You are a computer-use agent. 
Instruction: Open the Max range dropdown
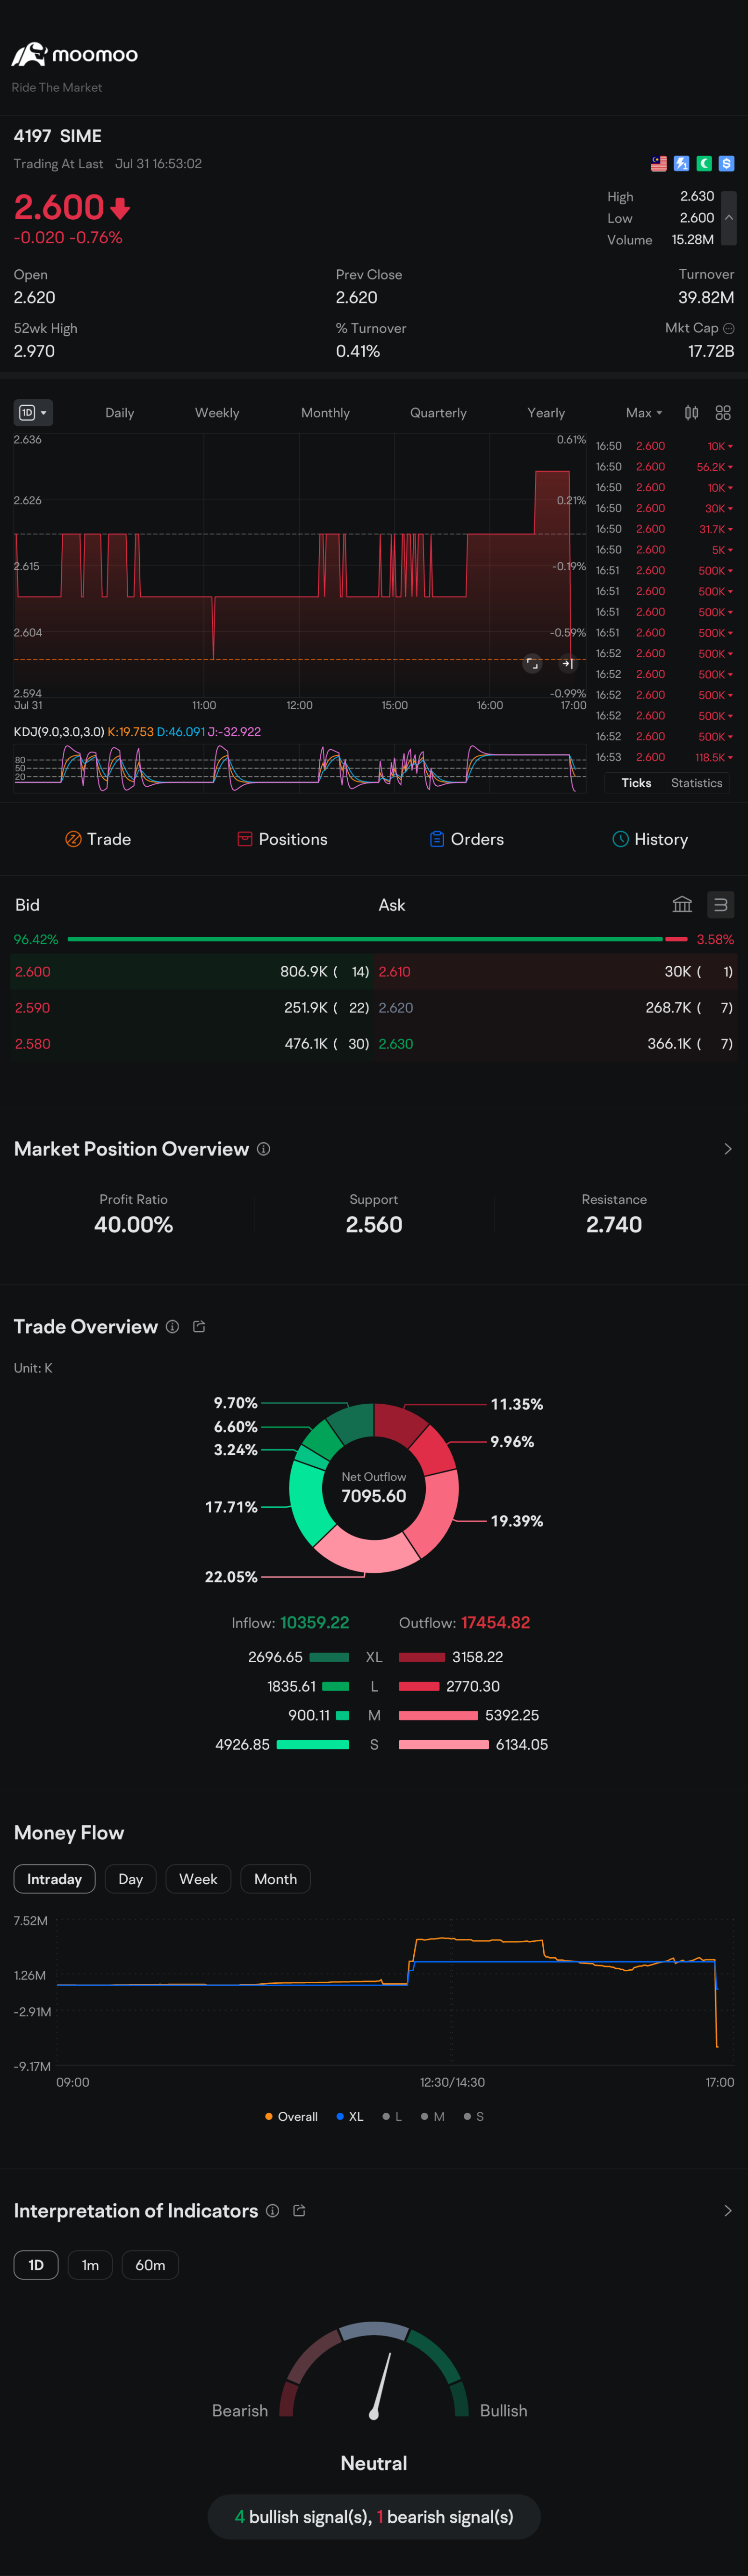[644, 413]
